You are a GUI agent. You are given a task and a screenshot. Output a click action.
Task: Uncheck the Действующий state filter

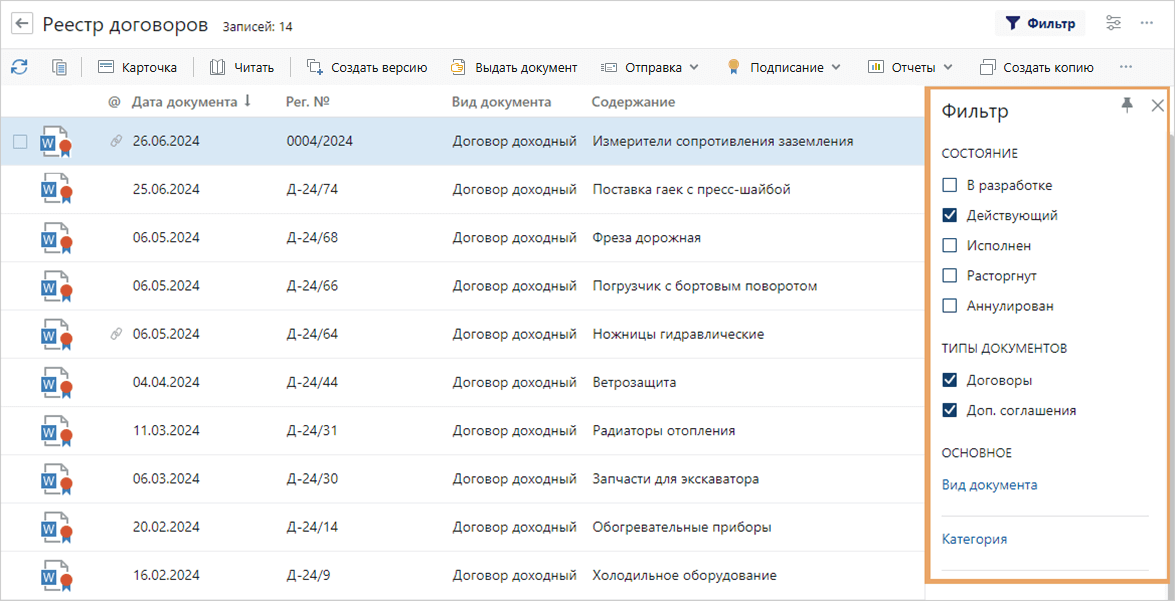click(x=950, y=215)
